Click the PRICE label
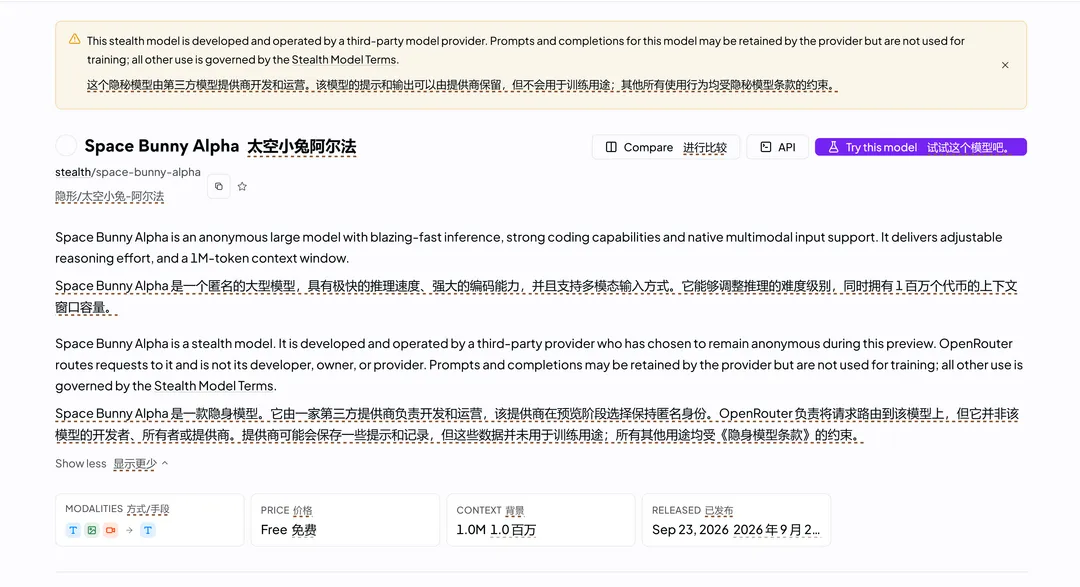 click(275, 510)
